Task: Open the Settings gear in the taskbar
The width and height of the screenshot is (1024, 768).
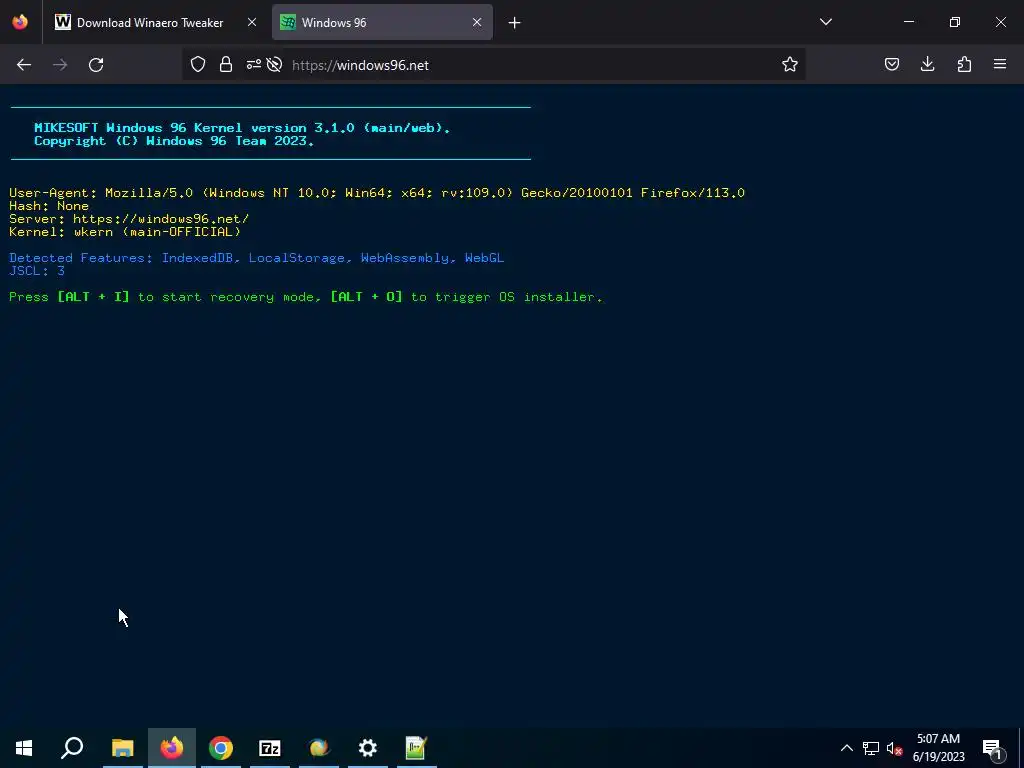Action: click(368, 748)
